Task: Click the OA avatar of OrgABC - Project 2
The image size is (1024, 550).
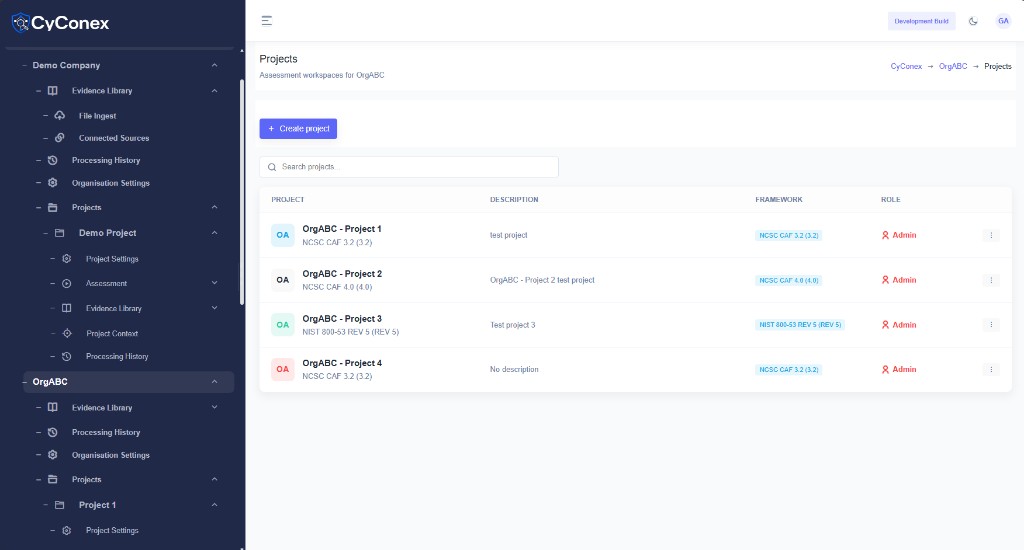Action: [x=283, y=280]
